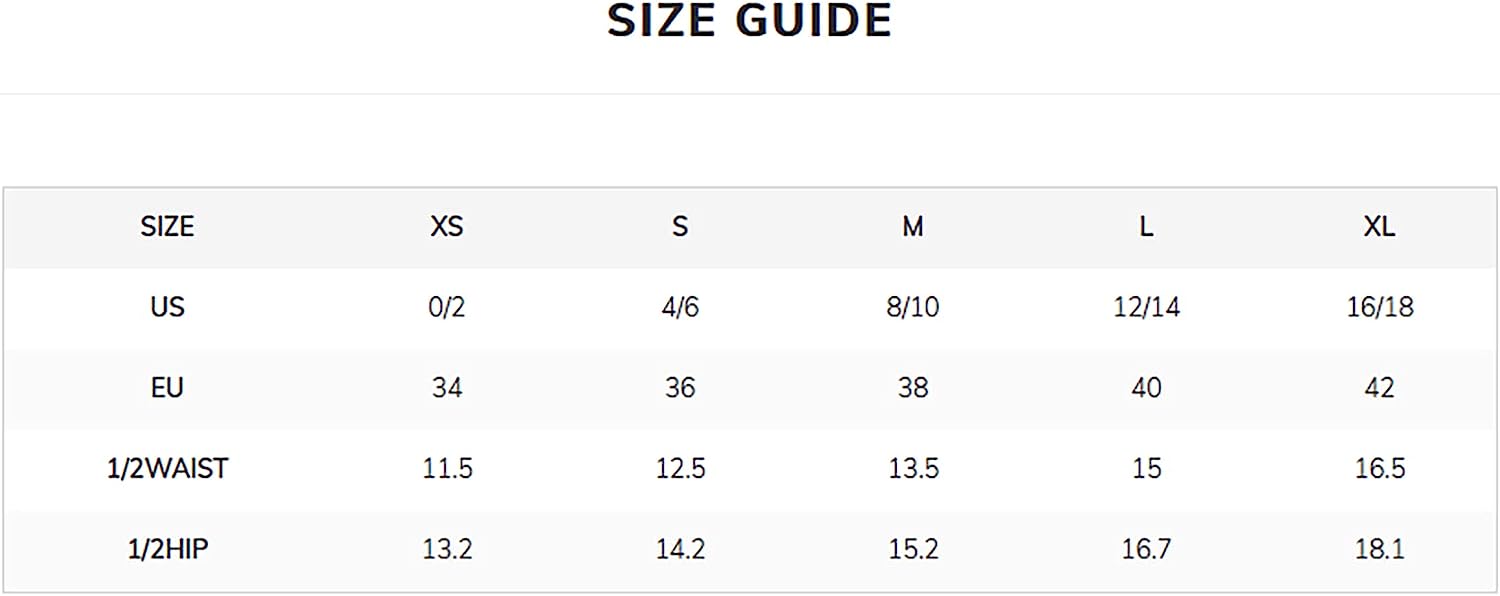Click the US row label

pyautogui.click(x=167, y=306)
